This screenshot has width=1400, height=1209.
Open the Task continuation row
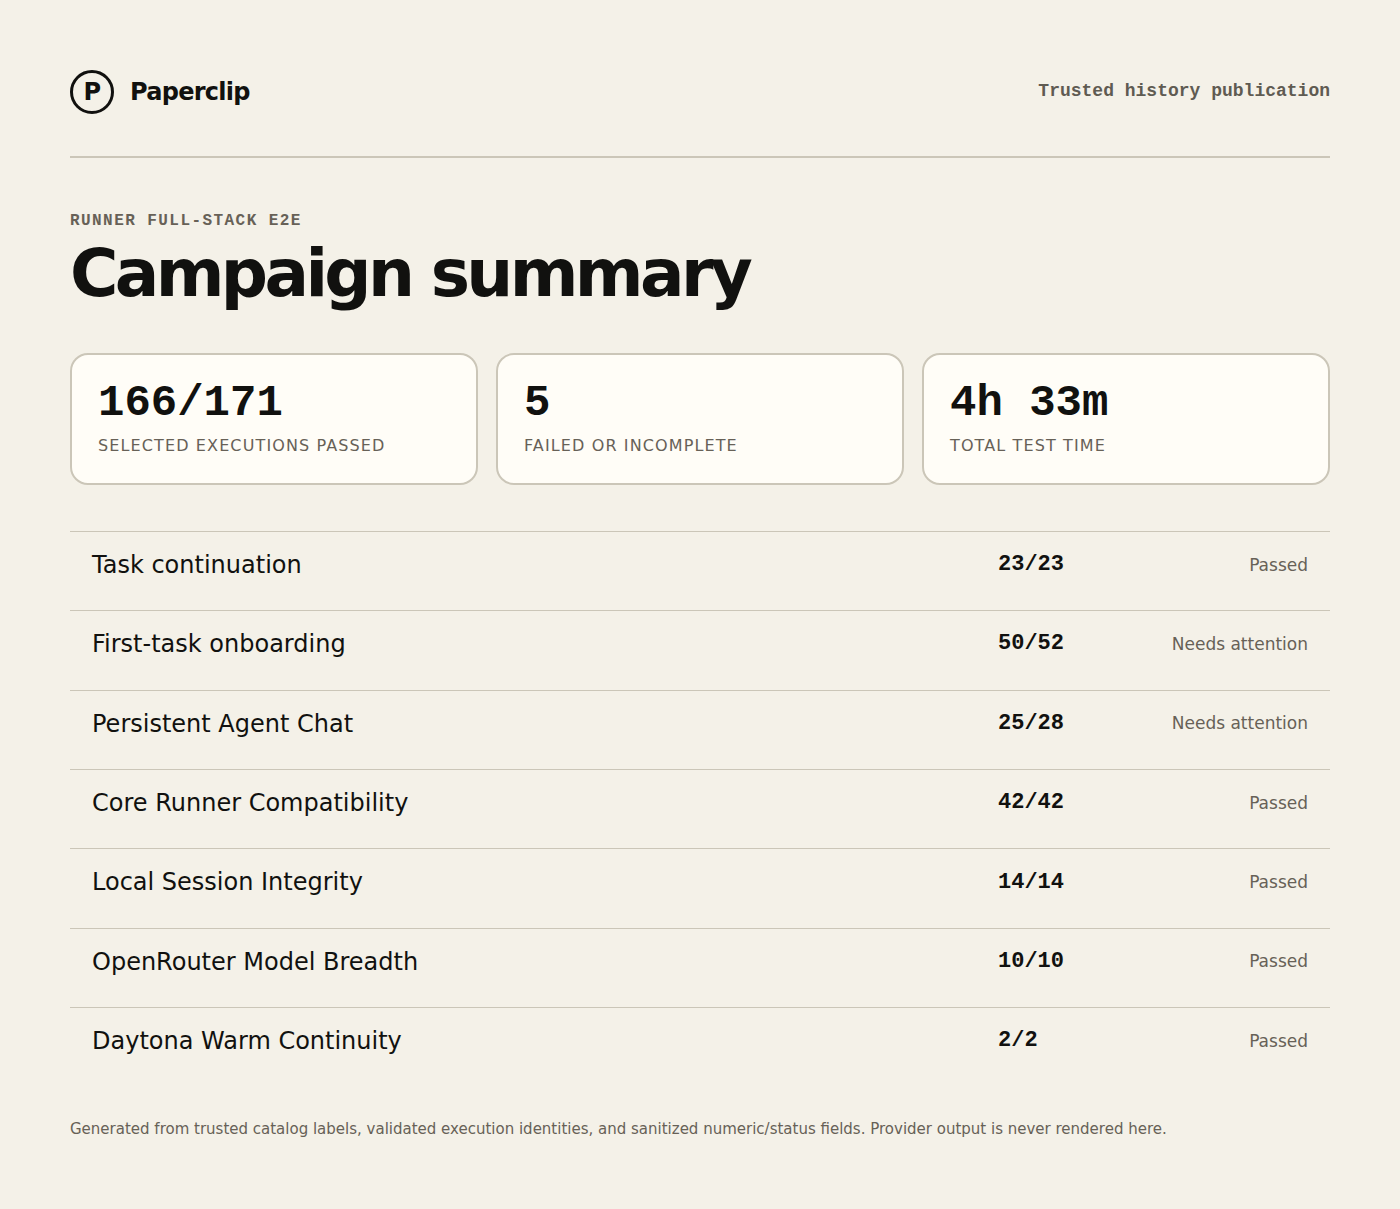pyautogui.click(x=700, y=571)
